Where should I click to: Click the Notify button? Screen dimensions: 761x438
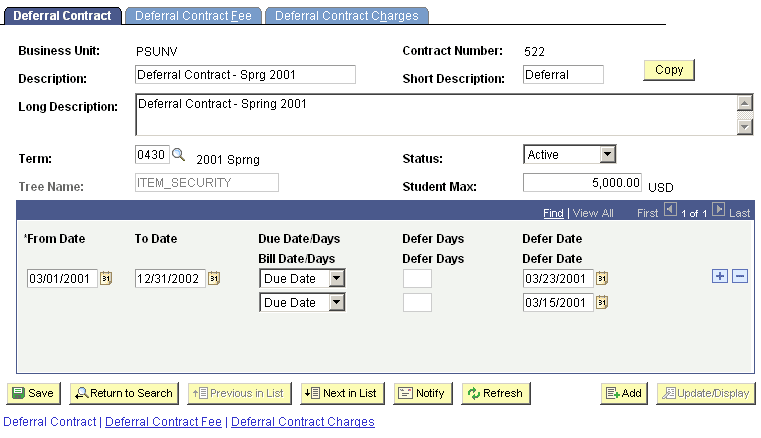pos(423,393)
